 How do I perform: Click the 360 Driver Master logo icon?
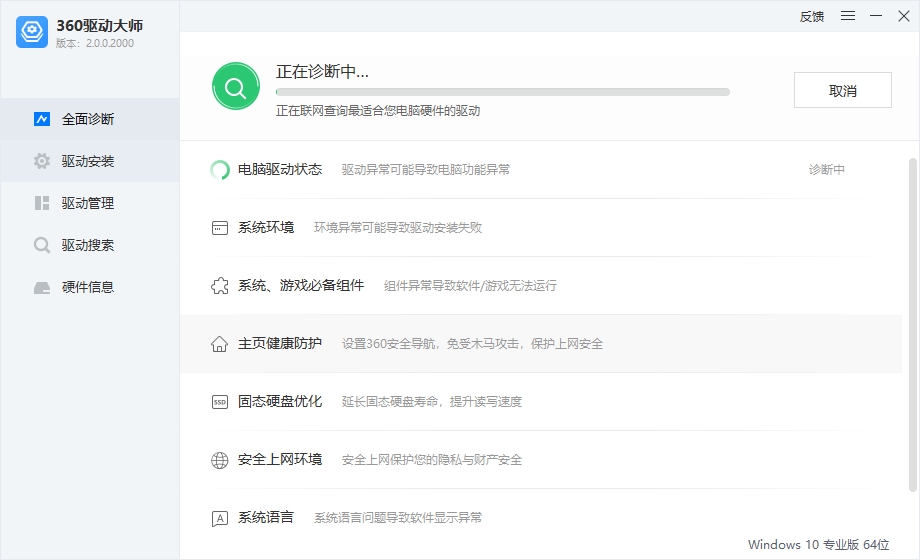click(x=32, y=32)
